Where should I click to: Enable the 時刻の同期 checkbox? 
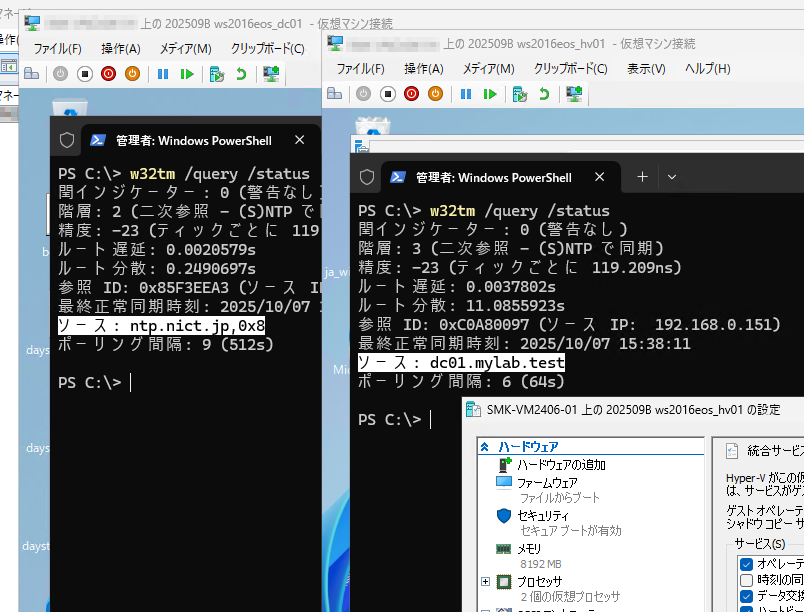point(746,580)
